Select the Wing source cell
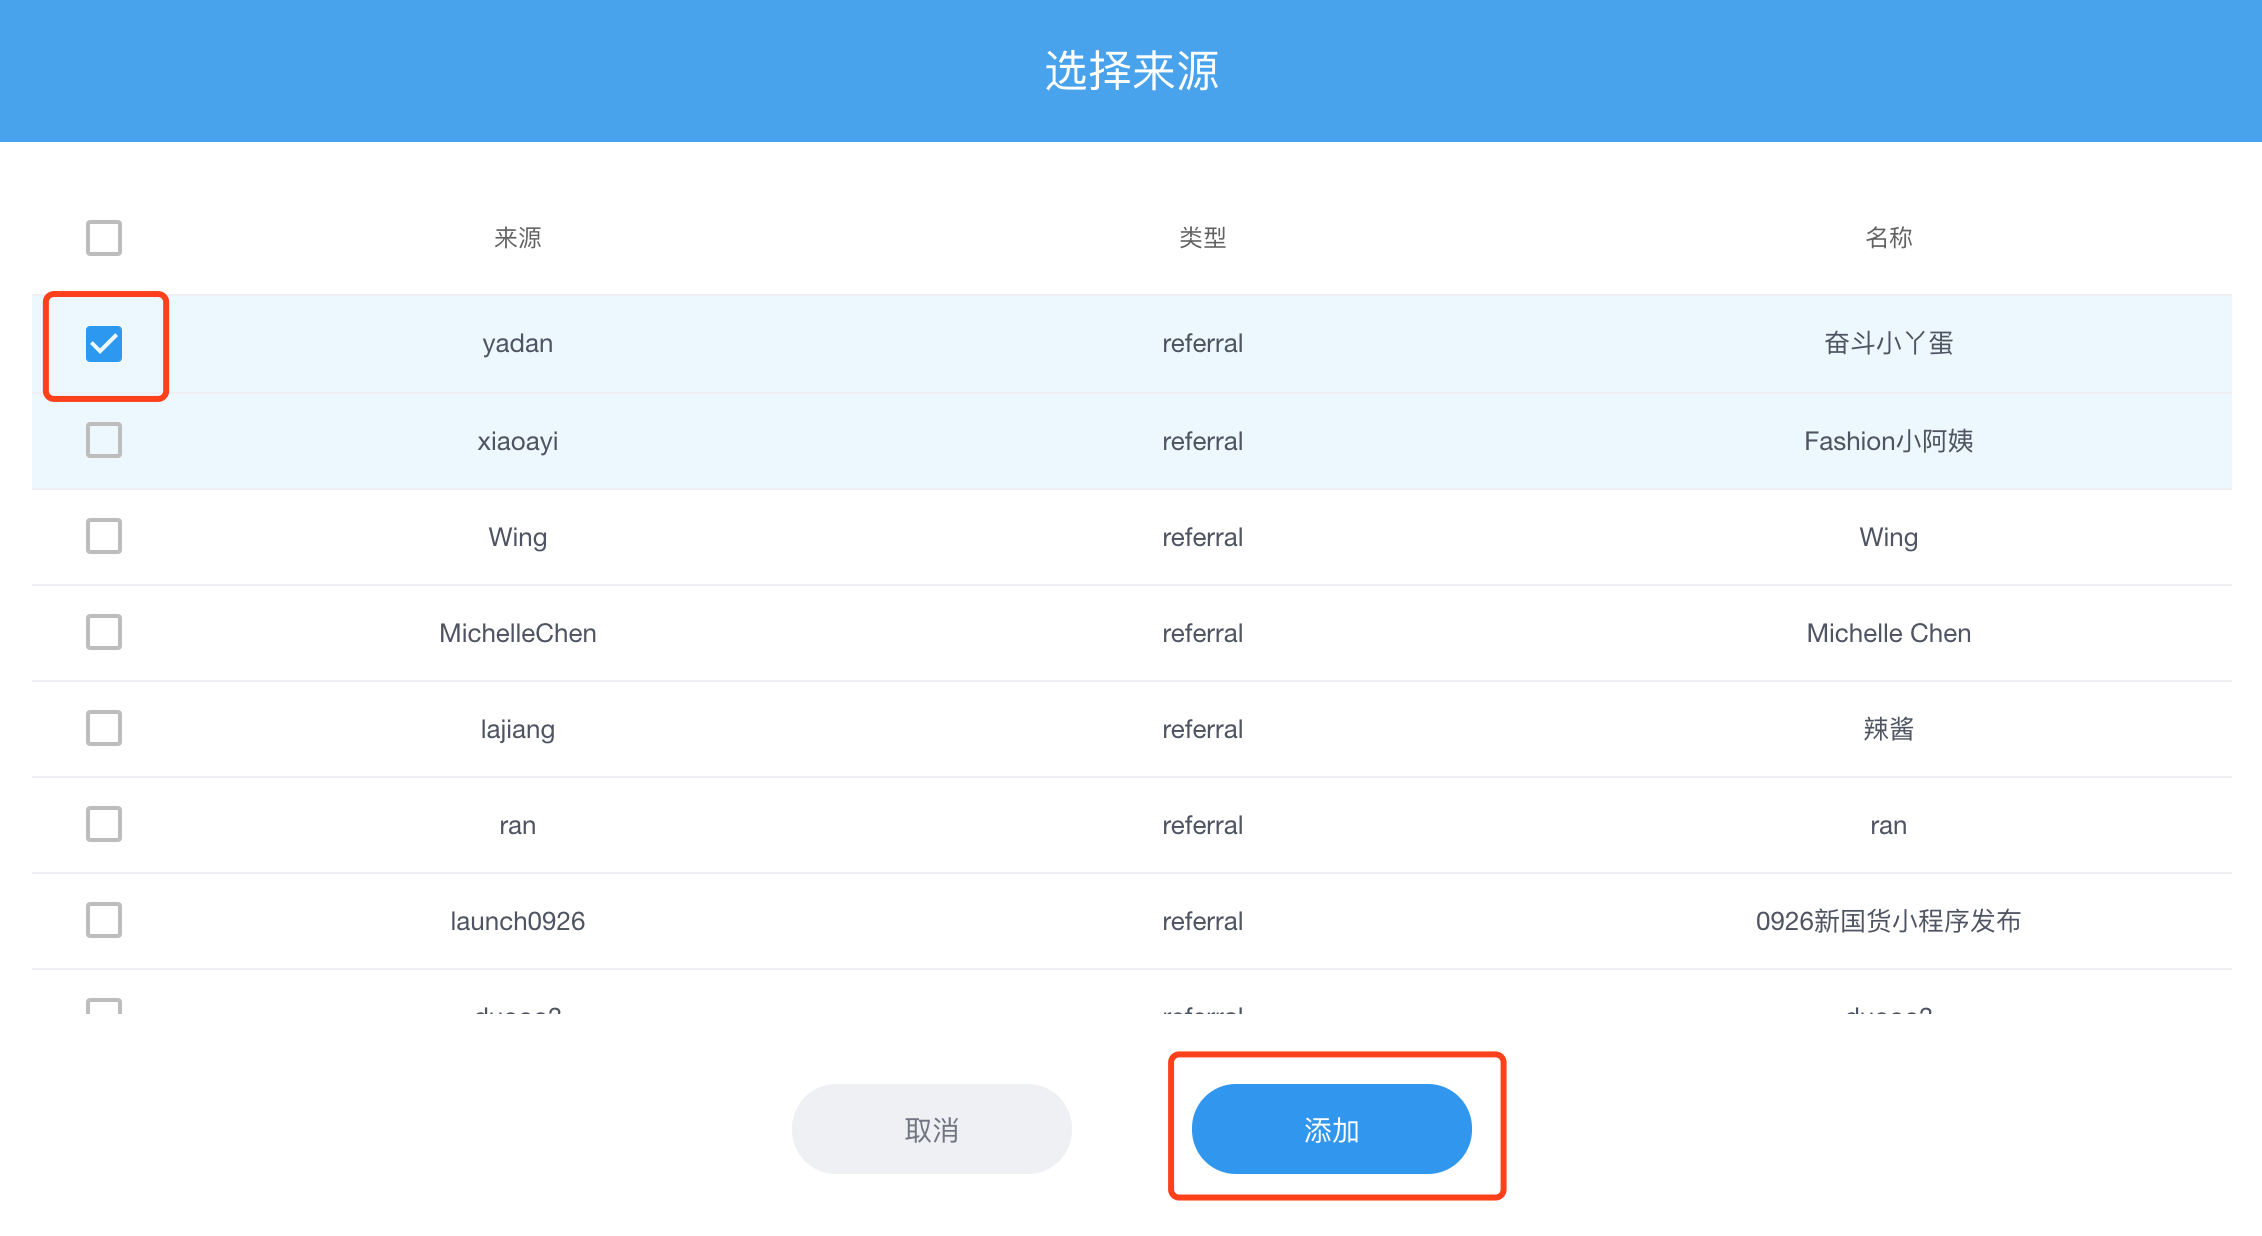This screenshot has width=2262, height=1236. pos(518,537)
